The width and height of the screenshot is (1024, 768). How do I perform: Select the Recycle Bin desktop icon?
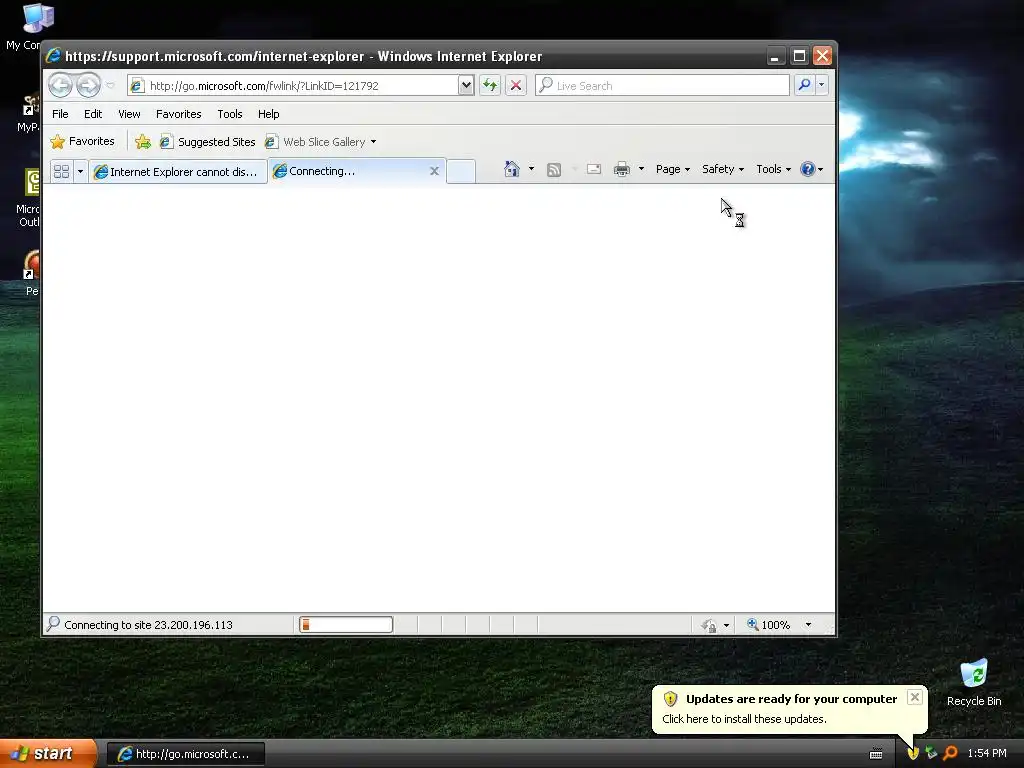[974, 683]
